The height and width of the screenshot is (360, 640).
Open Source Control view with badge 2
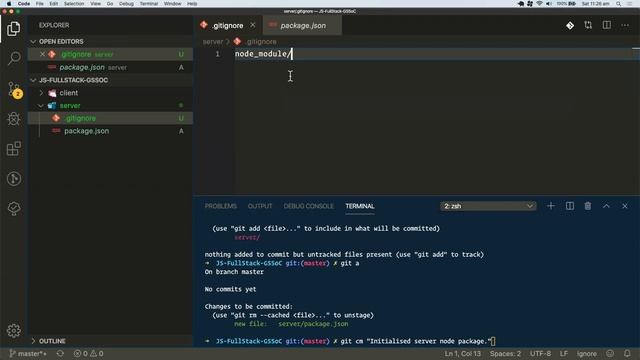[14, 89]
